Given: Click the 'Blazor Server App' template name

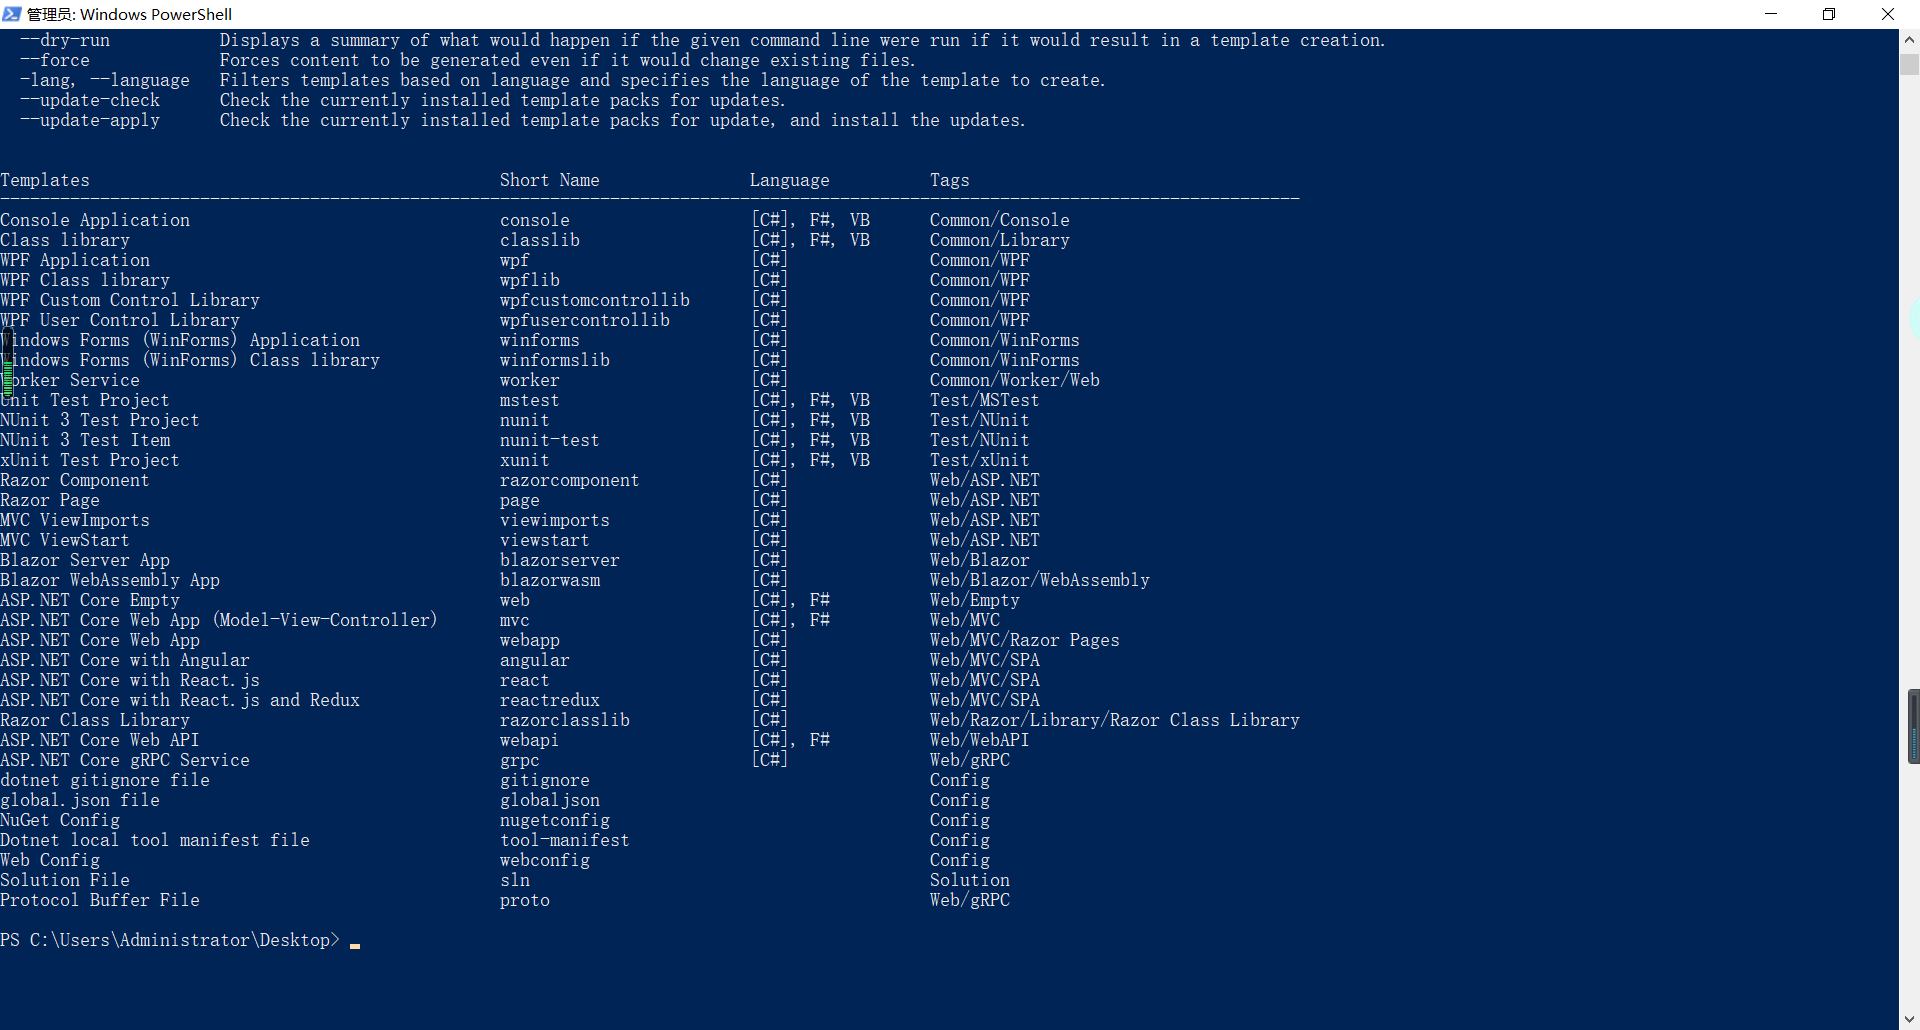Looking at the screenshot, I should pos(85,560).
